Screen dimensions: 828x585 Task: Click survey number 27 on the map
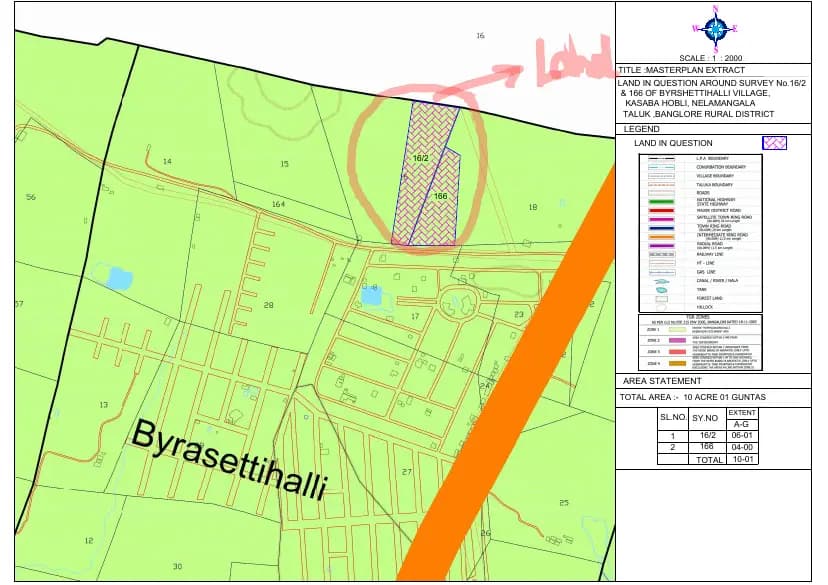coord(407,471)
